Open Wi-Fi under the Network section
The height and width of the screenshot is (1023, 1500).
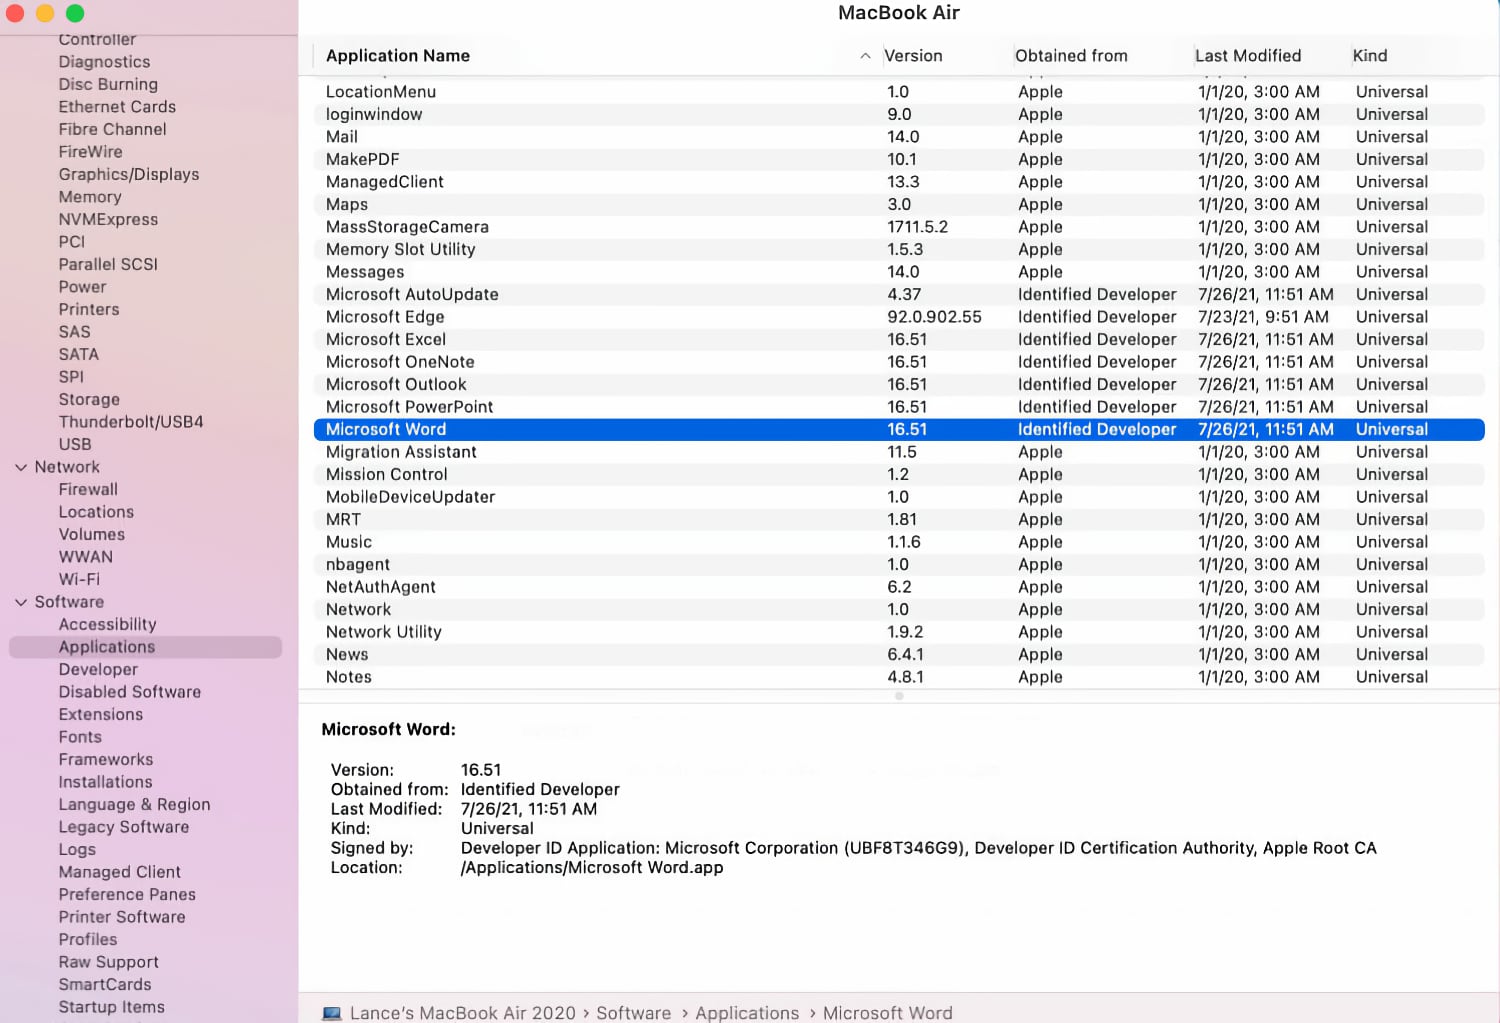(x=79, y=579)
